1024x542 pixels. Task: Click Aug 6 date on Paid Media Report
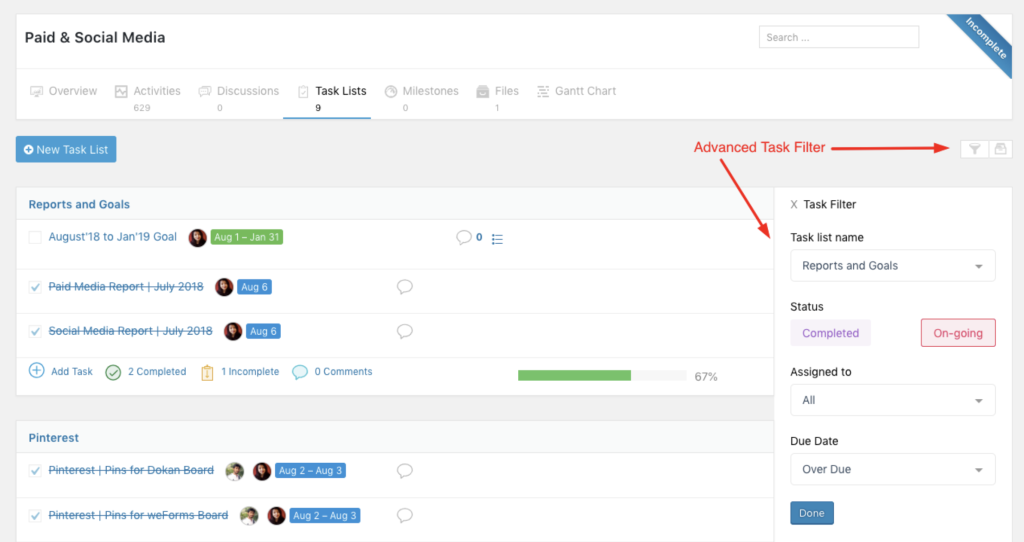click(x=254, y=287)
